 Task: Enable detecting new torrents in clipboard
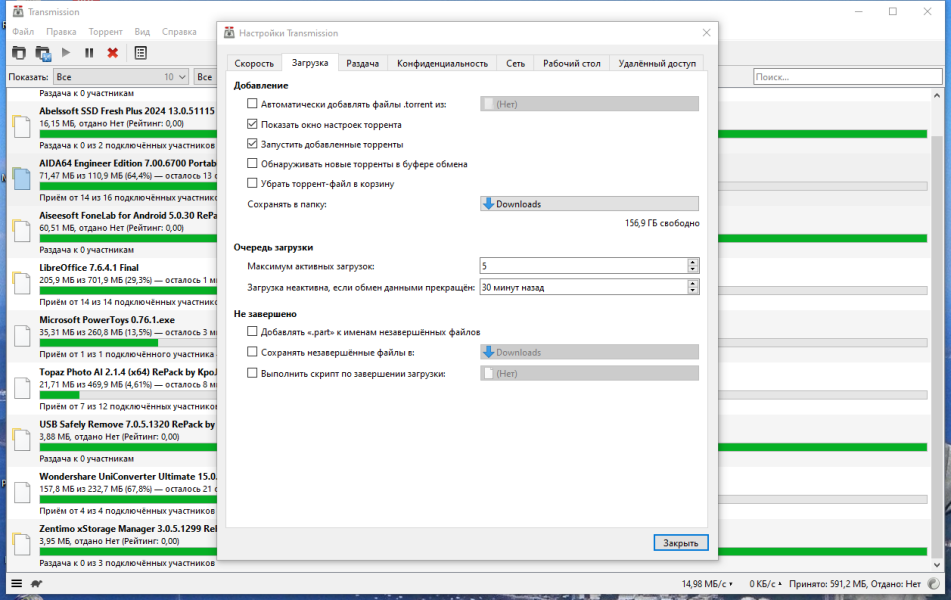(252, 163)
